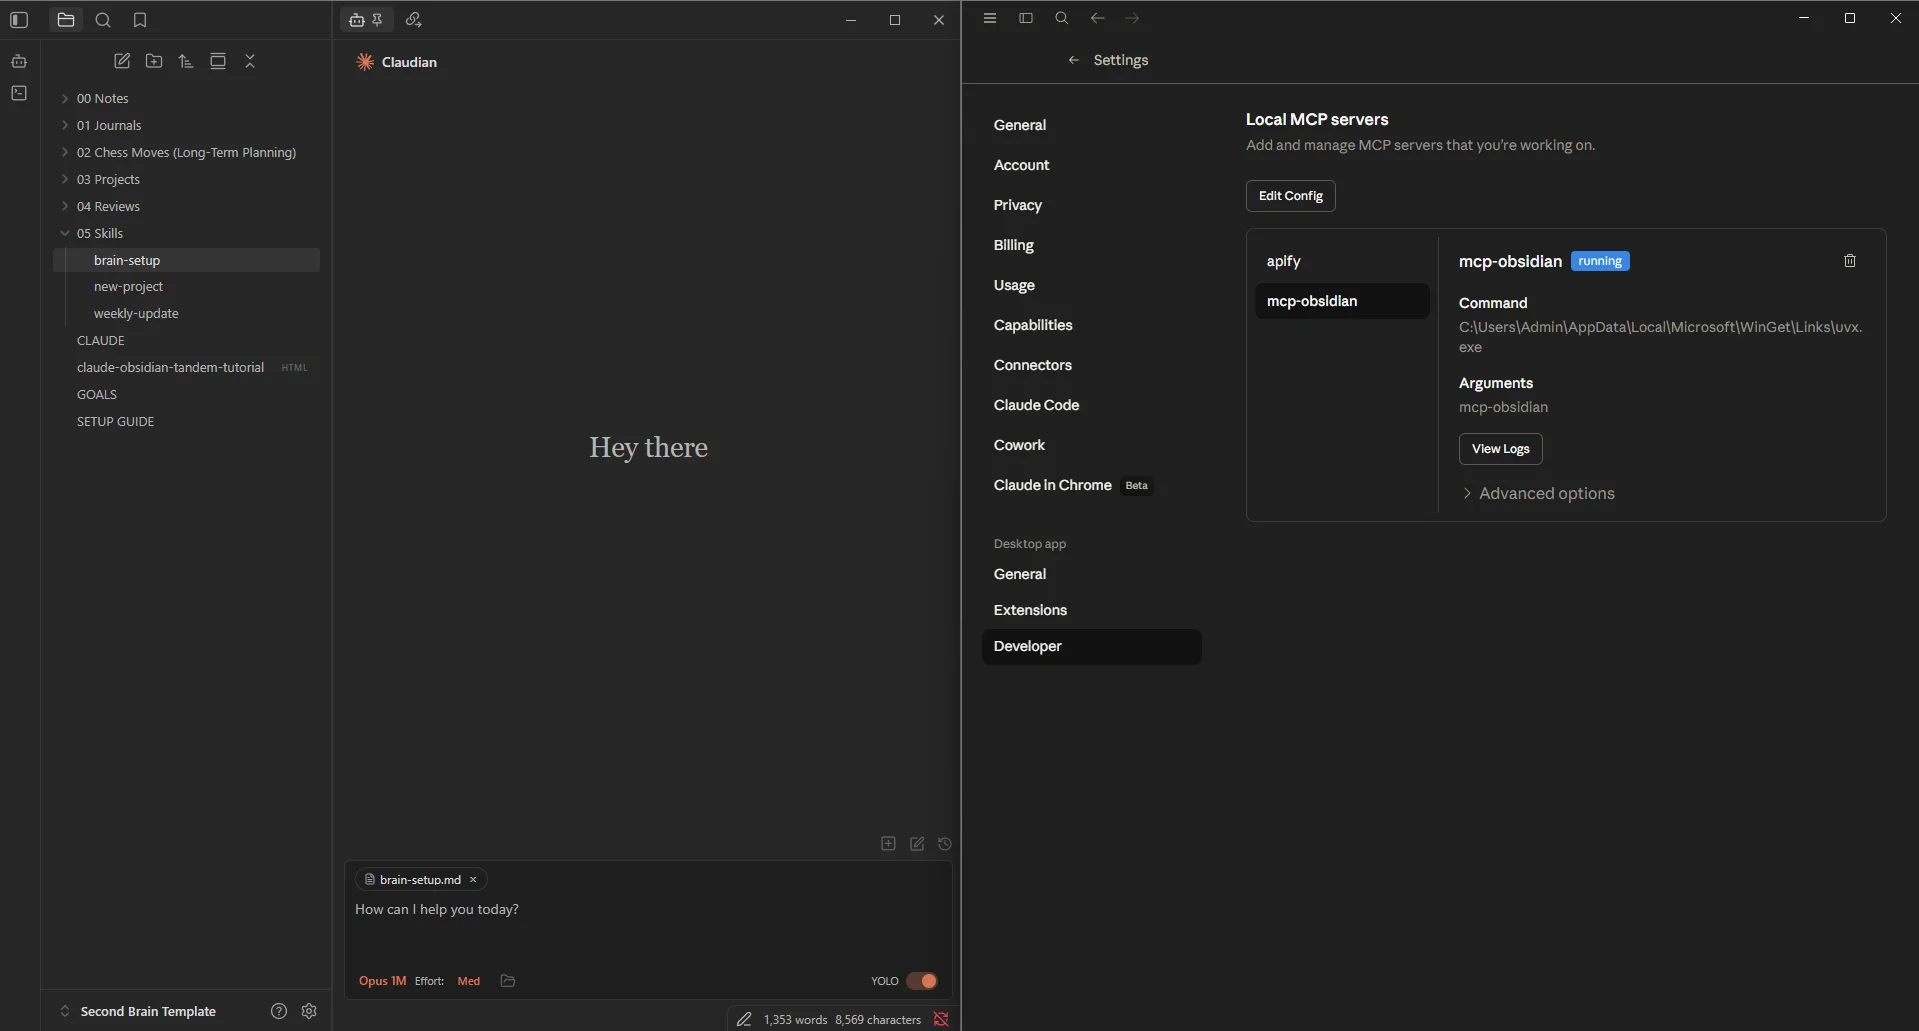Screen dimensions: 1919x1031
Task: Click the red sync status icon
Action: pyautogui.click(x=941, y=1019)
